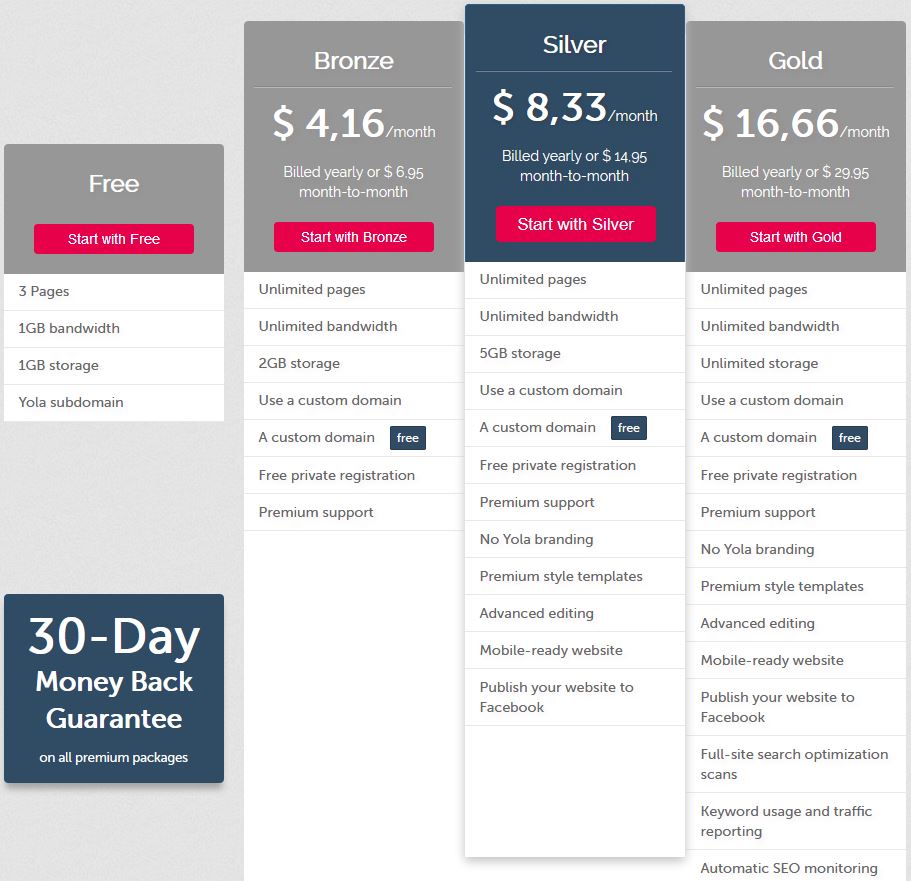Click the Gold $ 16,66 per month price
This screenshot has height=881, width=911.
coord(795,123)
